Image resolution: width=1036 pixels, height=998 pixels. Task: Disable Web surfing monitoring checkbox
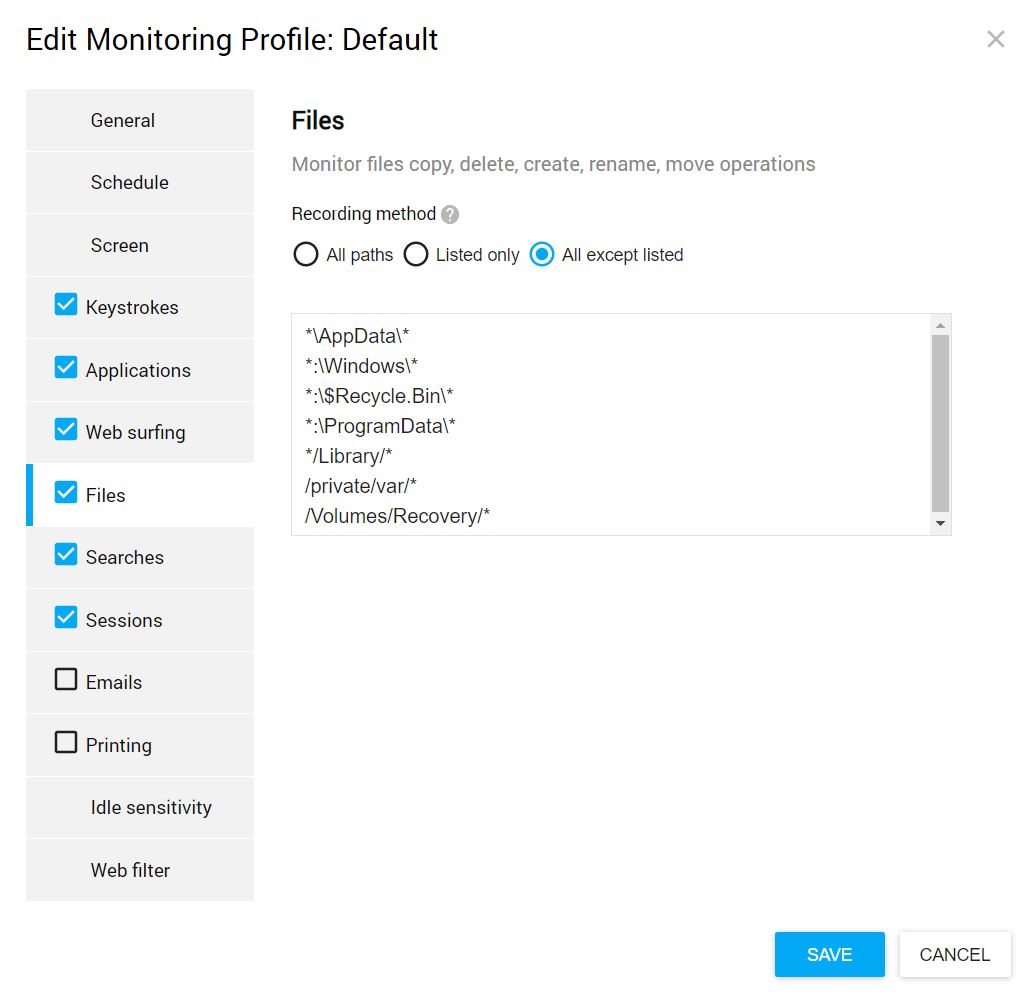coord(66,430)
